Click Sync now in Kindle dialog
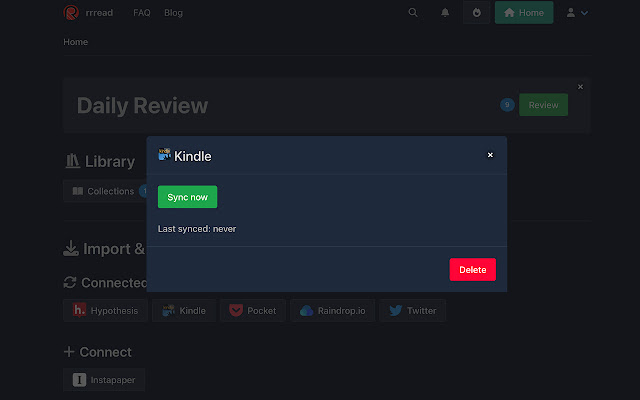 click(187, 197)
